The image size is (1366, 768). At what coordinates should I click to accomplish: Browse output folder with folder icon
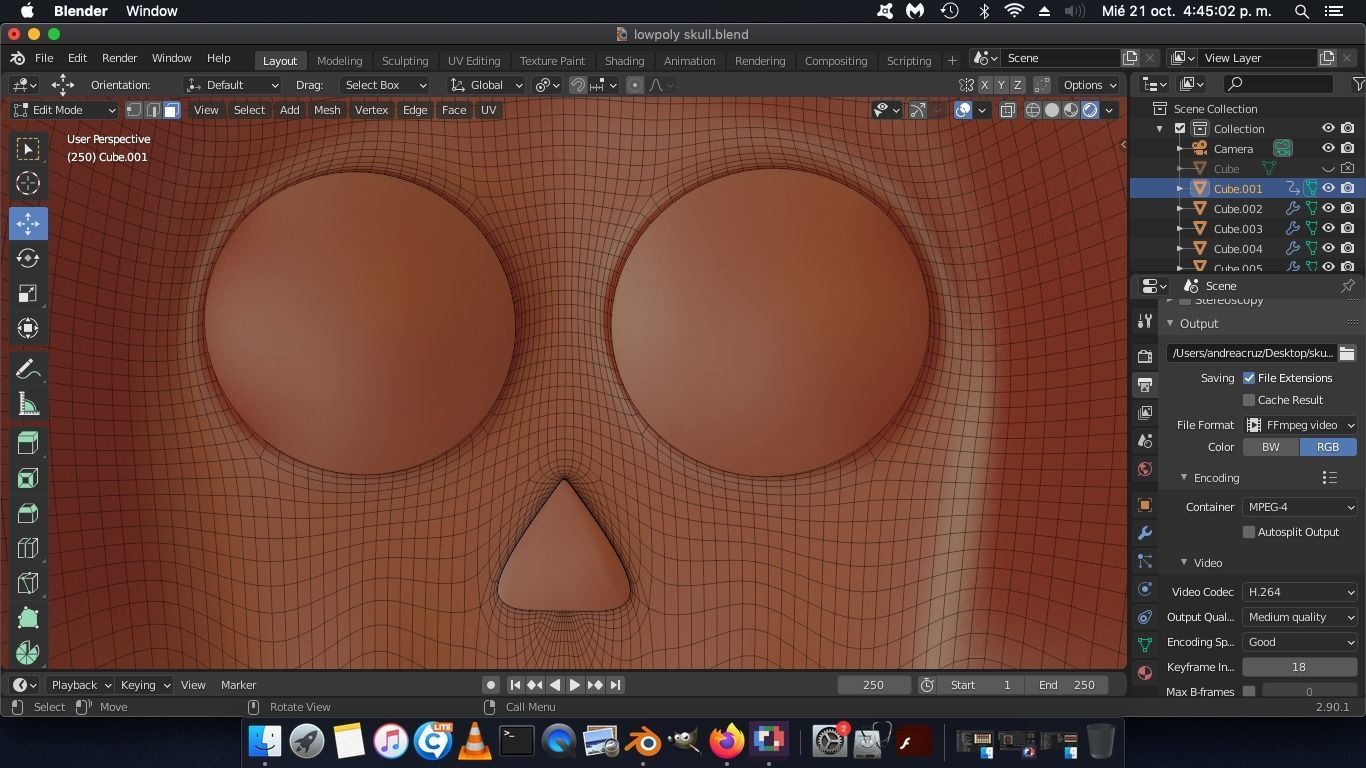[1347, 353]
